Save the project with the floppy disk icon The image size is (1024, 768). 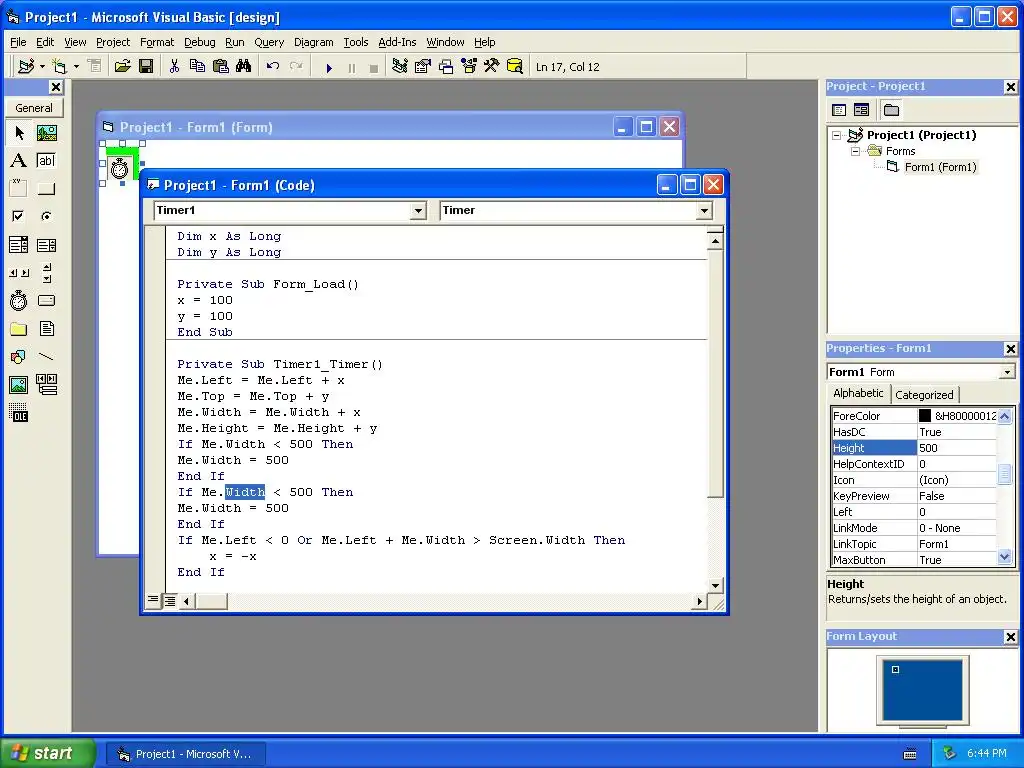pyautogui.click(x=146, y=66)
